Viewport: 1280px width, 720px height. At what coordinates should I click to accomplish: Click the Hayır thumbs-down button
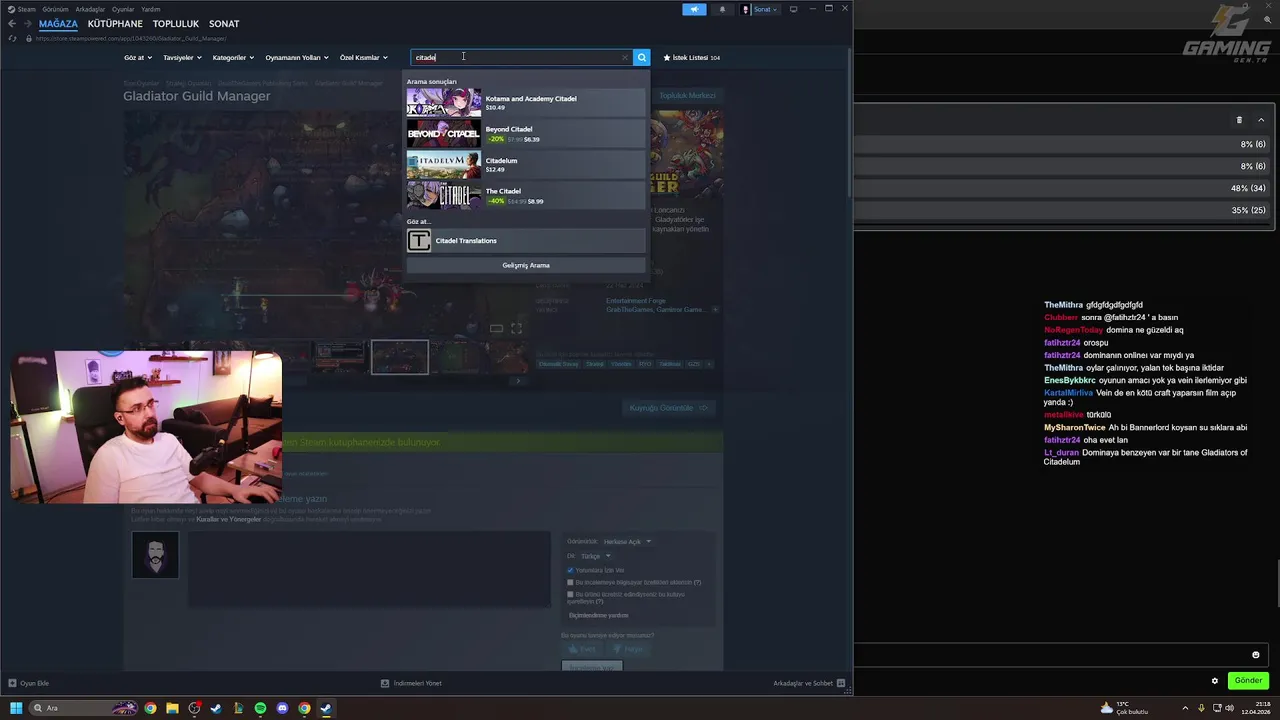pos(627,649)
